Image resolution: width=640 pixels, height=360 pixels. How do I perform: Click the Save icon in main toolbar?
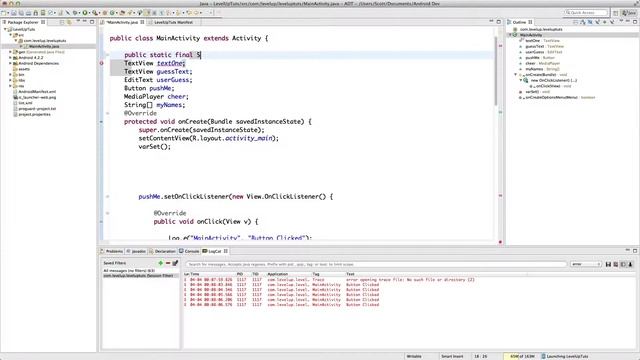[14, 13]
